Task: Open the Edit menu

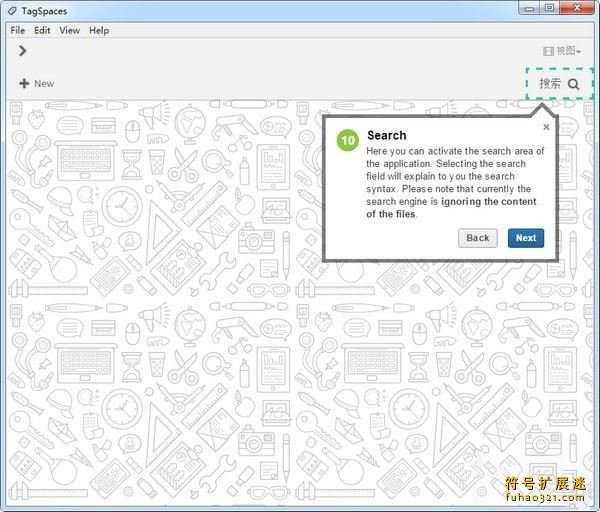Action: click(x=42, y=30)
